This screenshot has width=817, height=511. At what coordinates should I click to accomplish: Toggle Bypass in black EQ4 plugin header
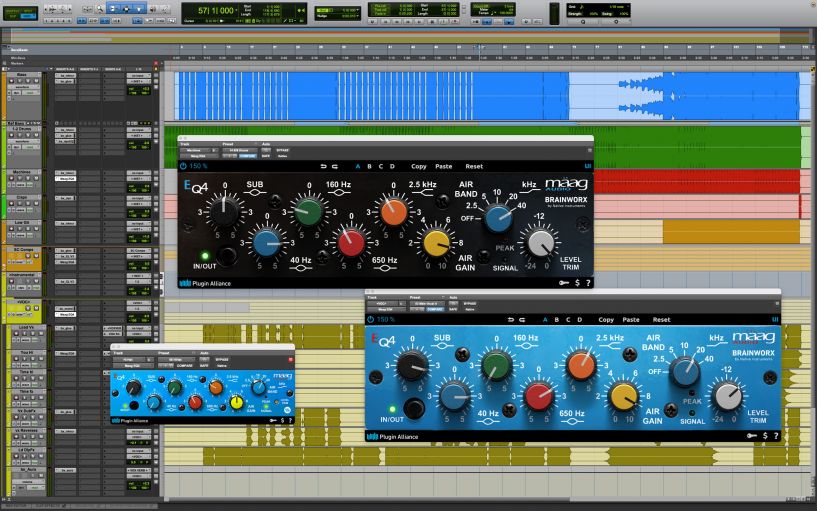[282, 150]
